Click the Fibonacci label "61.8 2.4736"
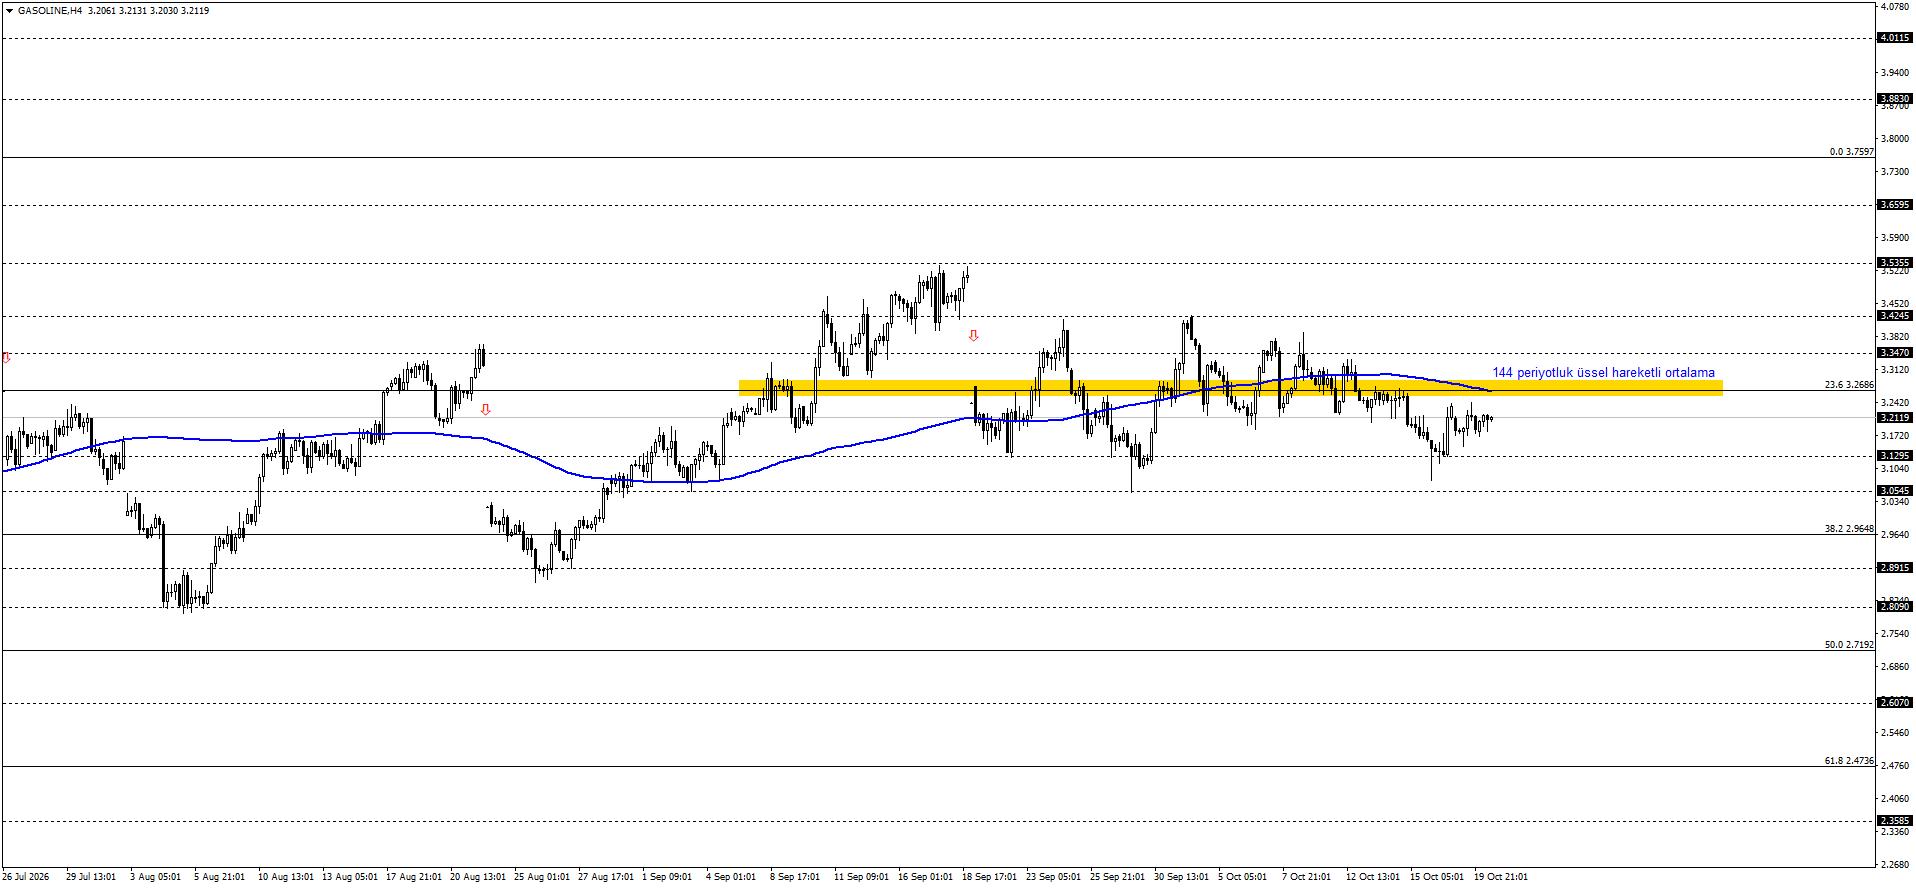The width and height of the screenshot is (1916, 888). tap(1849, 761)
